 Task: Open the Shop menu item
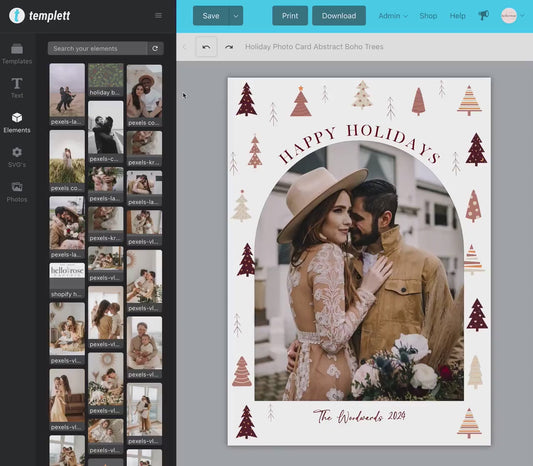point(428,16)
